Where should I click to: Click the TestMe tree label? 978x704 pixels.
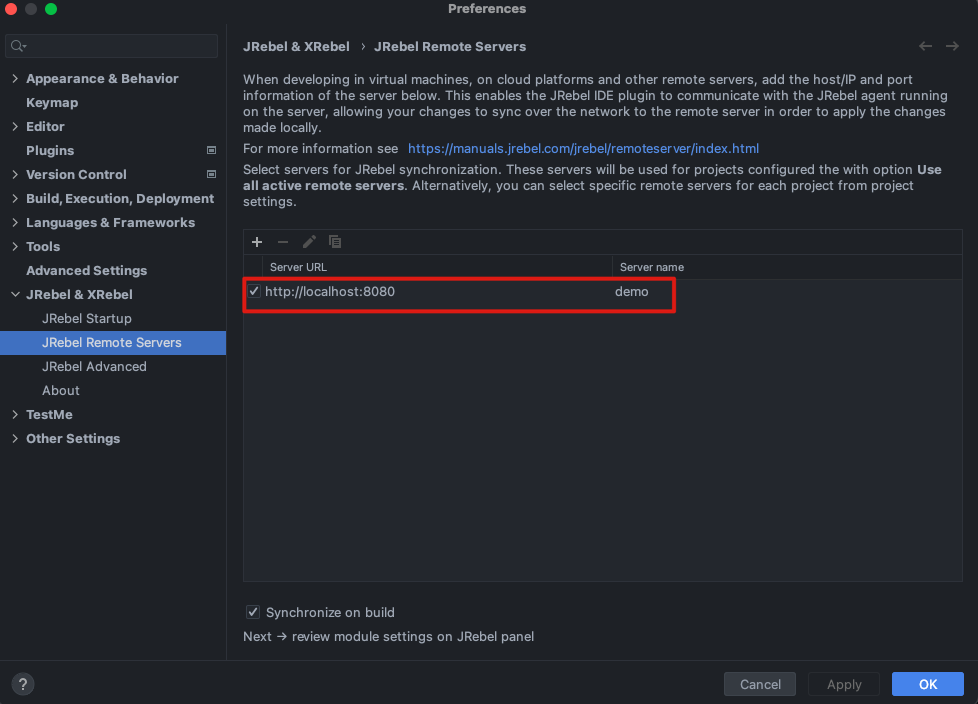pyautogui.click(x=49, y=415)
